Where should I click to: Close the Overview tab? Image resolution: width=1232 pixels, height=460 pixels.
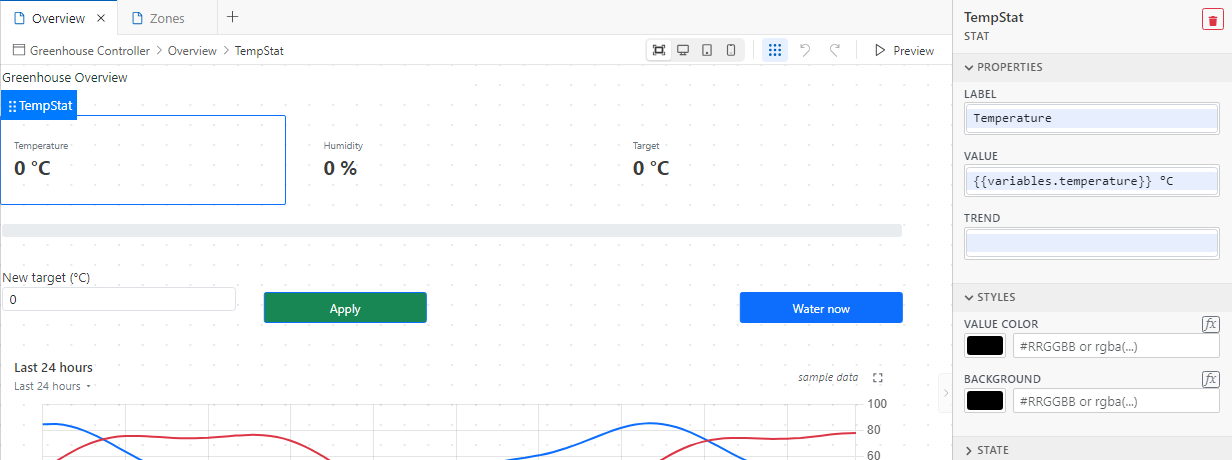(x=100, y=18)
